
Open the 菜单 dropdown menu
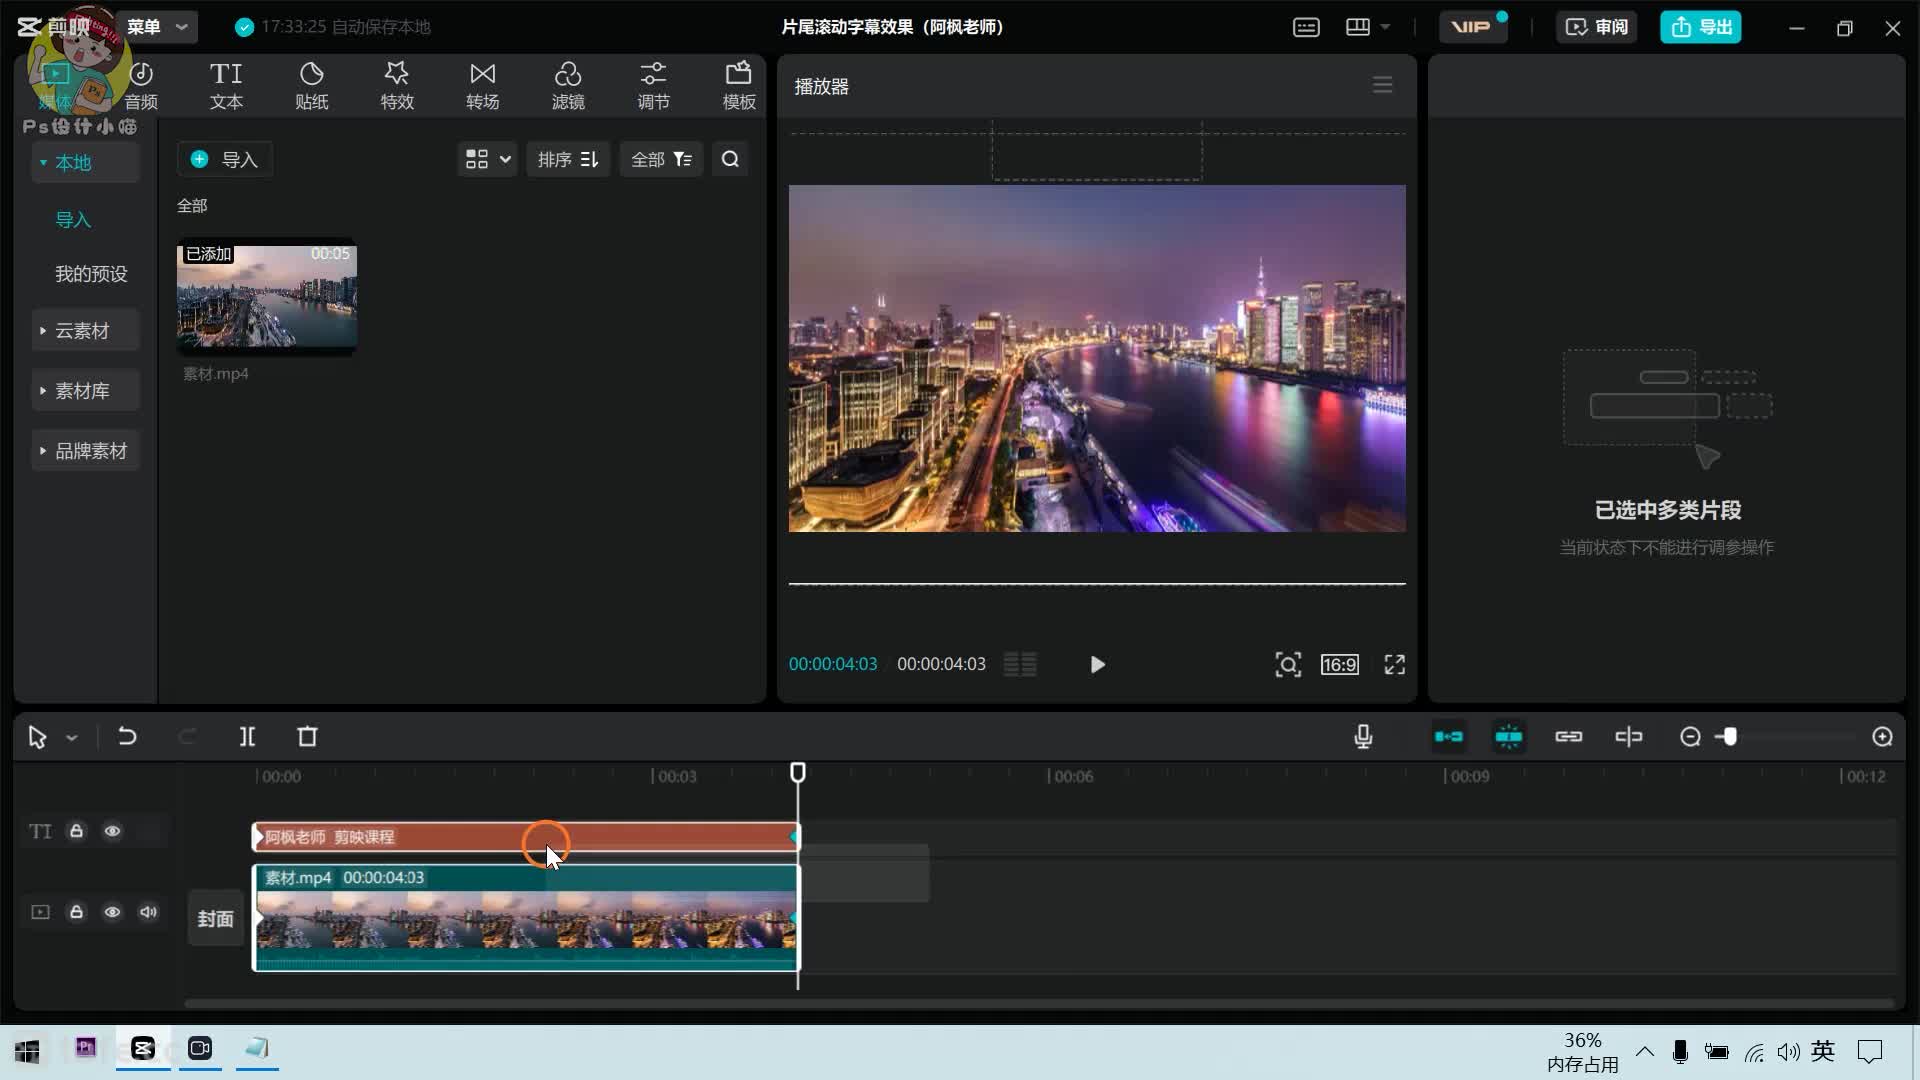tap(157, 27)
